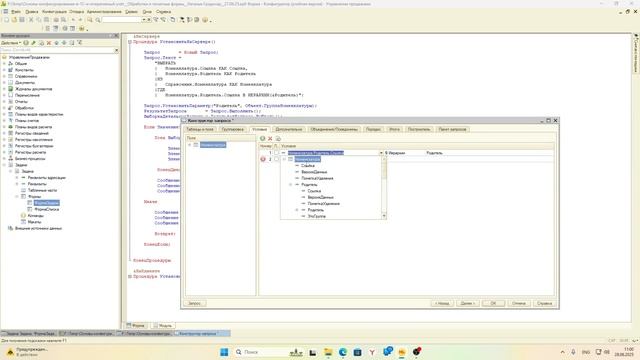Screen dimensions: 640x360
Task: Click the Справочники catalog icon in tree
Action: coord(11,76)
